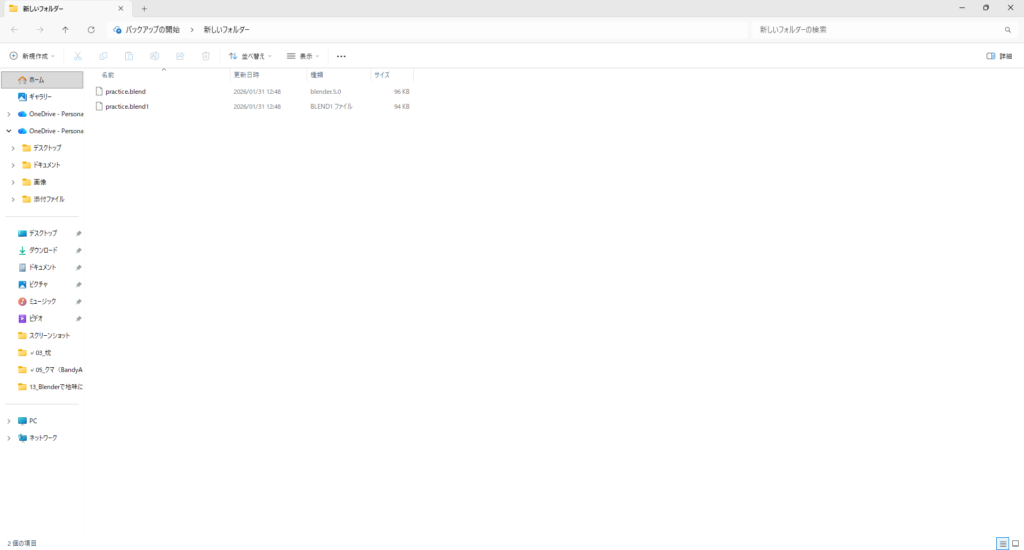This screenshot has height=550, width=1024.
Task: Close the 新しいフォルダー tab
Action: (x=121, y=8)
